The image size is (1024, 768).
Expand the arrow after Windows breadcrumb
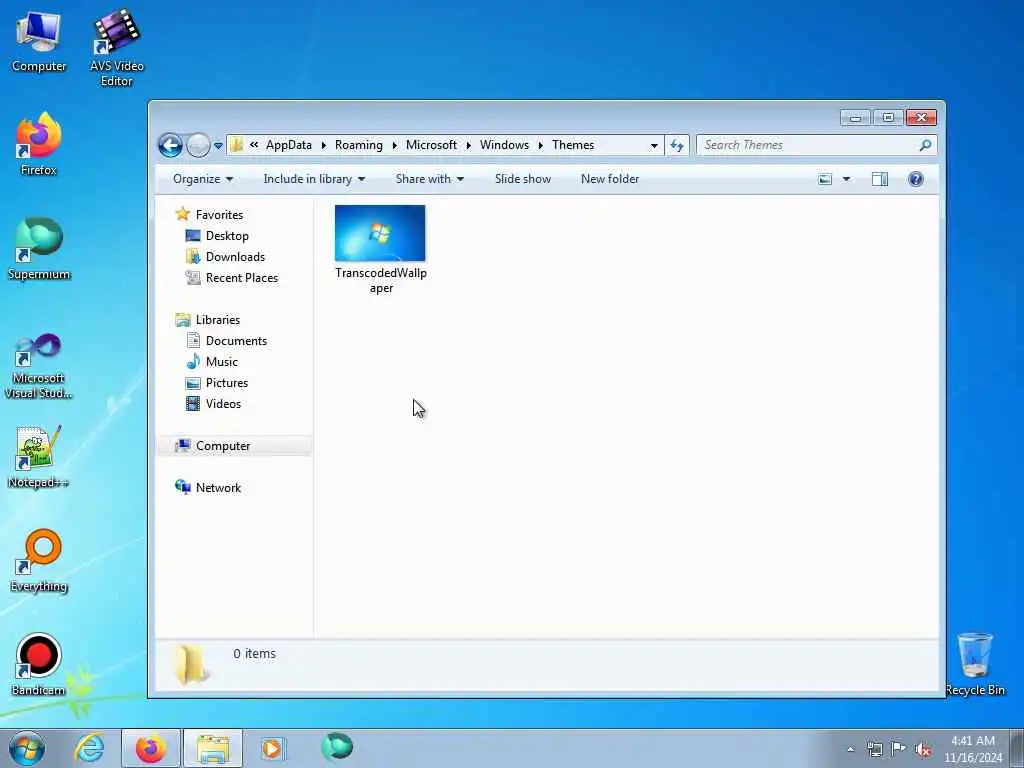[541, 145]
